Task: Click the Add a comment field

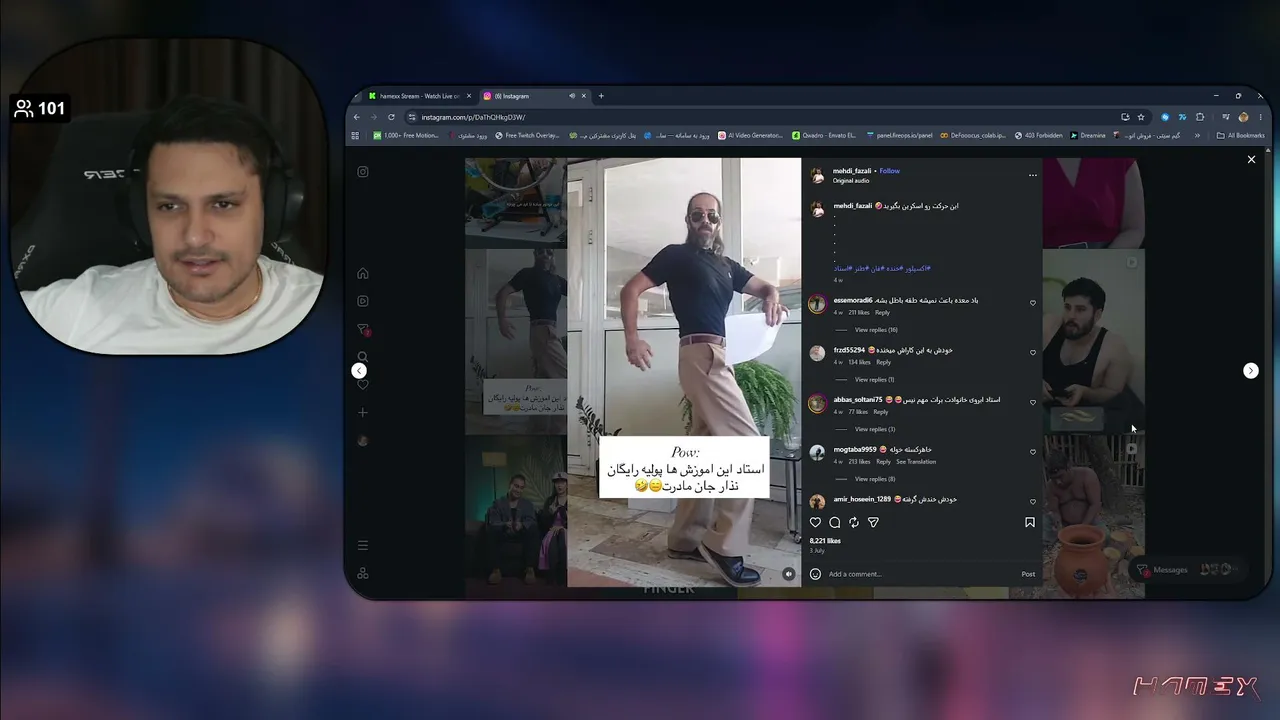Action: pos(920,574)
